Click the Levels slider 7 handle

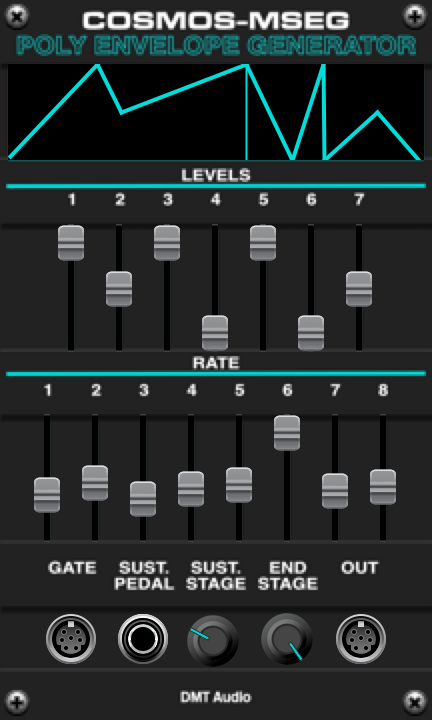coord(359,289)
